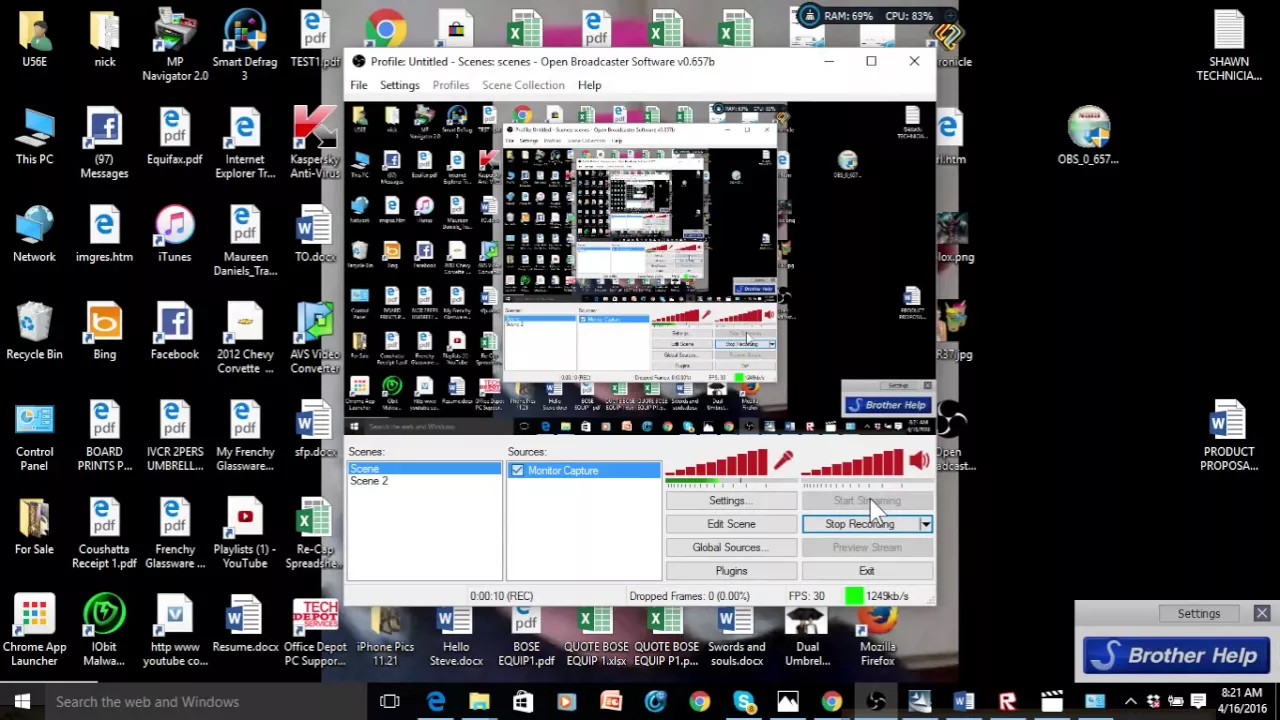Screen dimensions: 1280x720
Task: Select the Facebook desktop shortcut
Action: point(174,331)
